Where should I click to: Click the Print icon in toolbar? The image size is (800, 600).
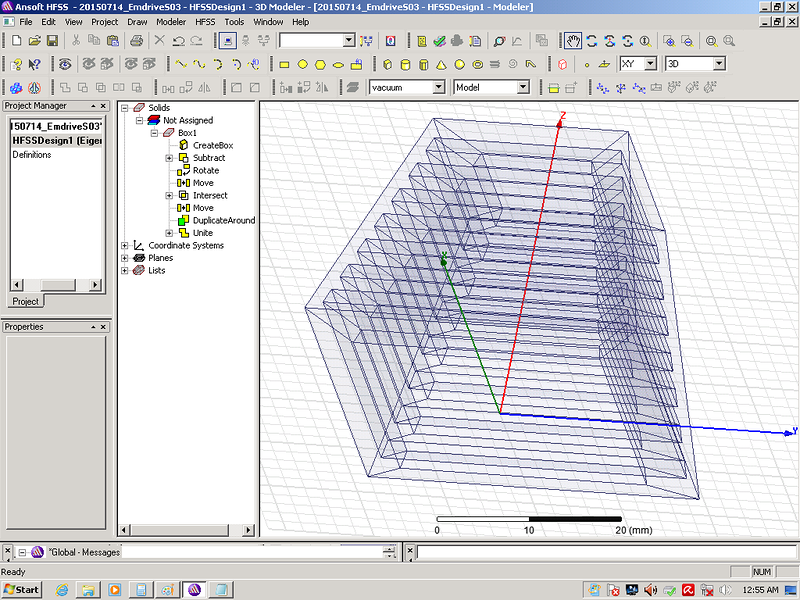pyautogui.click(x=136, y=41)
